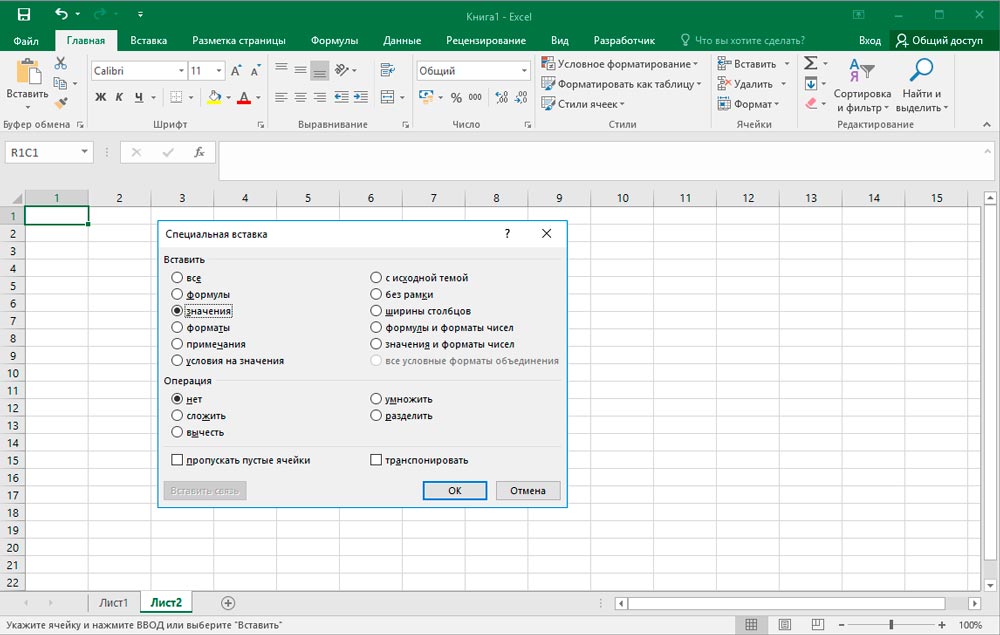
Task: Choose the "умножить" operation radio button
Action: click(x=376, y=399)
